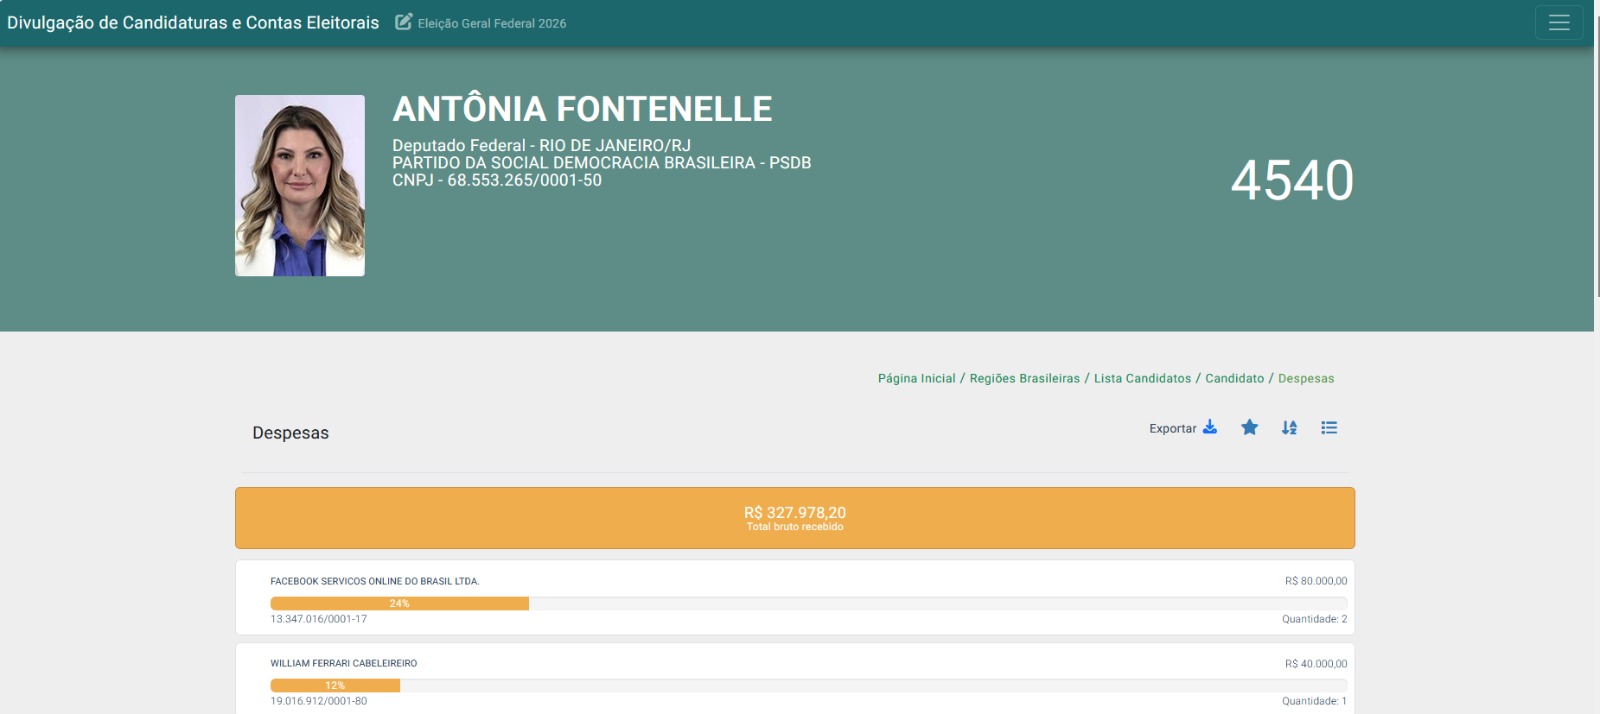Click the blue star favorite icon
Viewport: 1600px width, 714px height.
click(1249, 427)
